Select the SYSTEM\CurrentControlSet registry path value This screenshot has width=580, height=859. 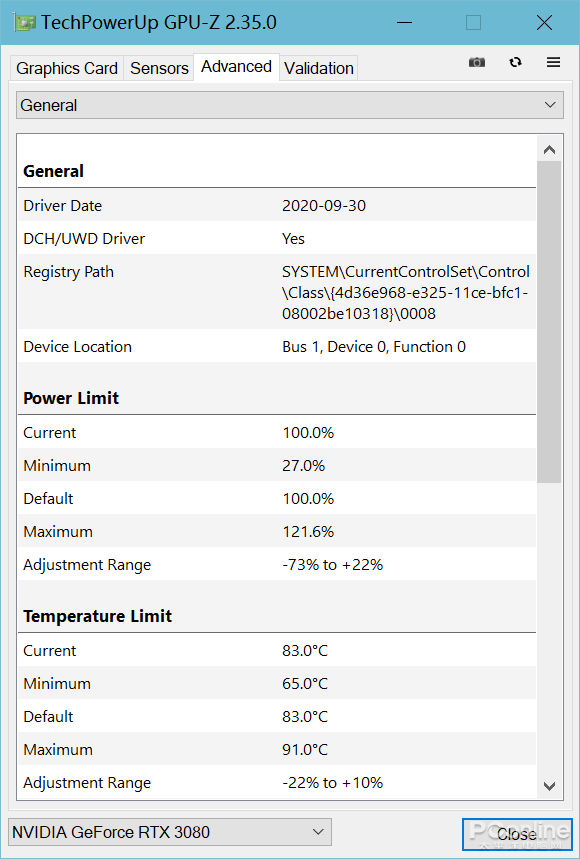(406, 293)
